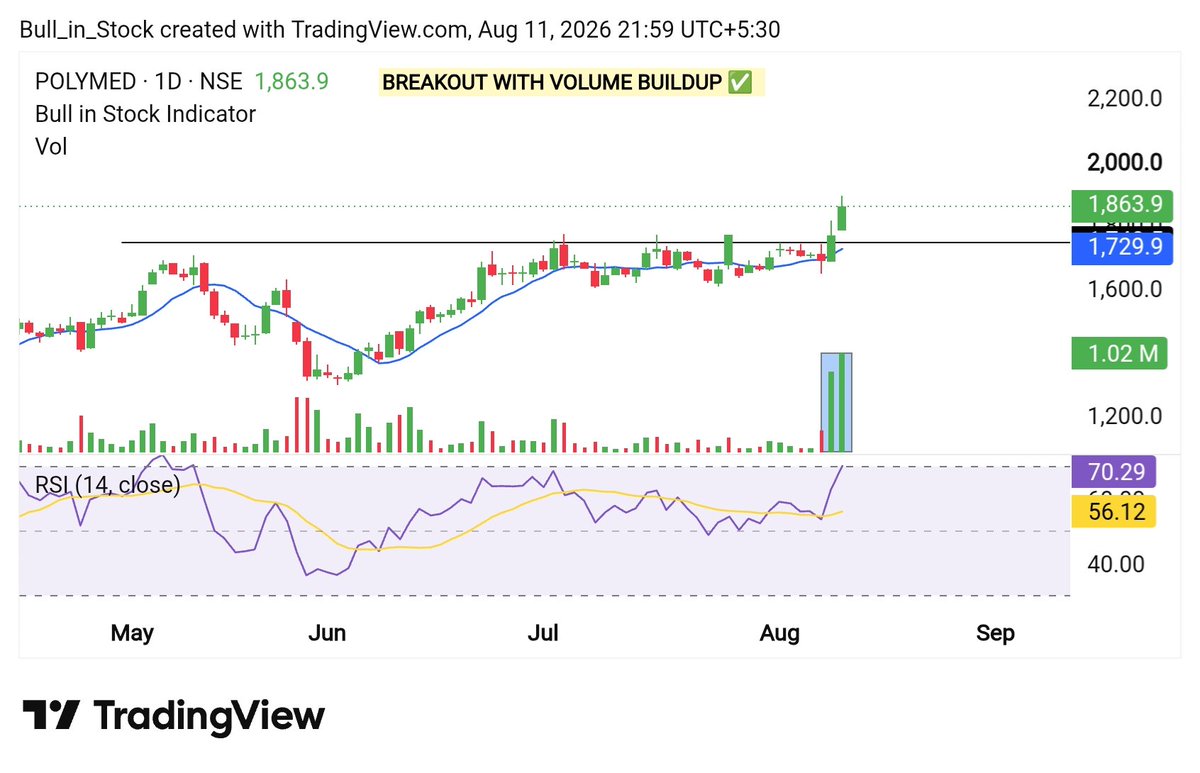Click the yellow 56.12 RSI average tag
Viewport: 1200px width, 773px height.
[x=1114, y=511]
